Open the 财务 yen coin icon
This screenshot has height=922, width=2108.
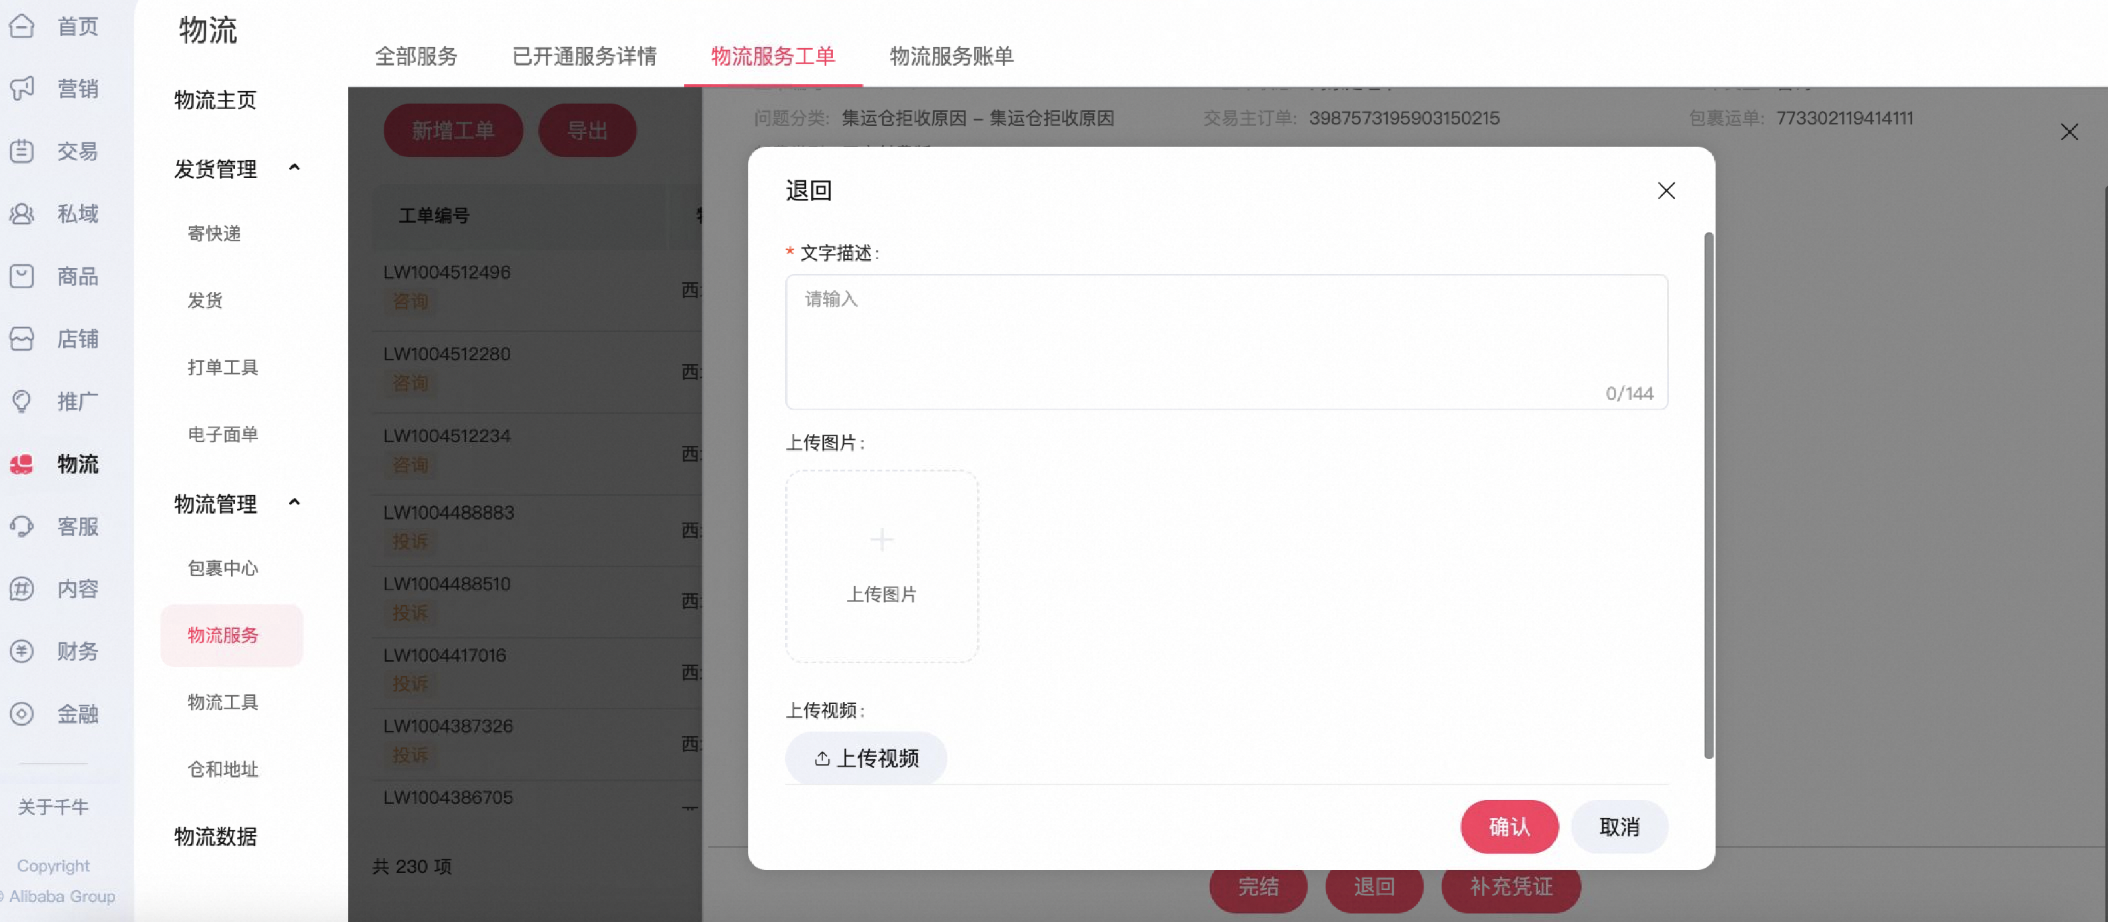(x=22, y=652)
